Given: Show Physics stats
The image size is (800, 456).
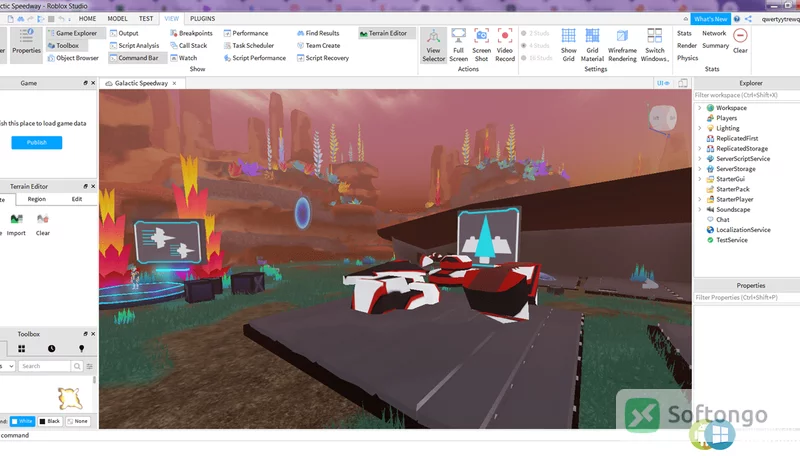Looking at the screenshot, I should 687,58.
